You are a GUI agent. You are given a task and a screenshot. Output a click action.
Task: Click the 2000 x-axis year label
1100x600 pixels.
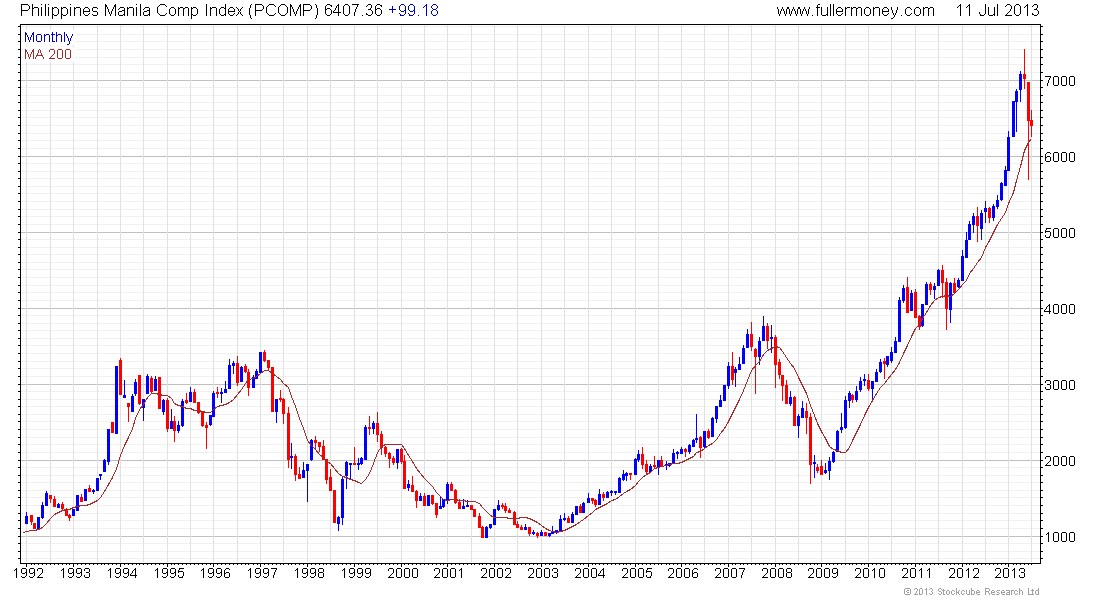click(x=403, y=573)
